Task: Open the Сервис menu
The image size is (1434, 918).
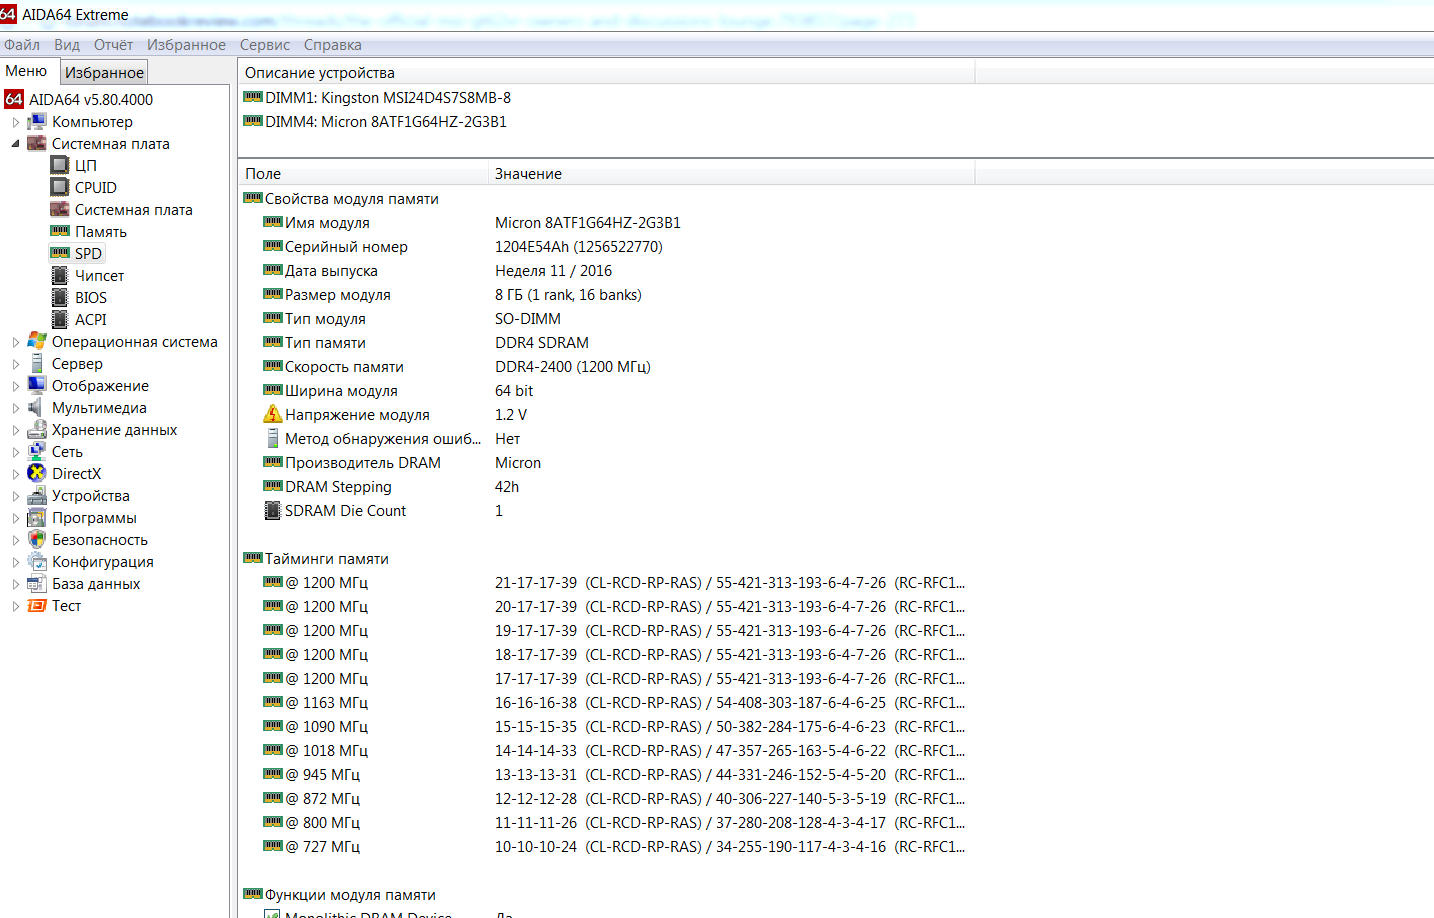Action: tap(265, 45)
